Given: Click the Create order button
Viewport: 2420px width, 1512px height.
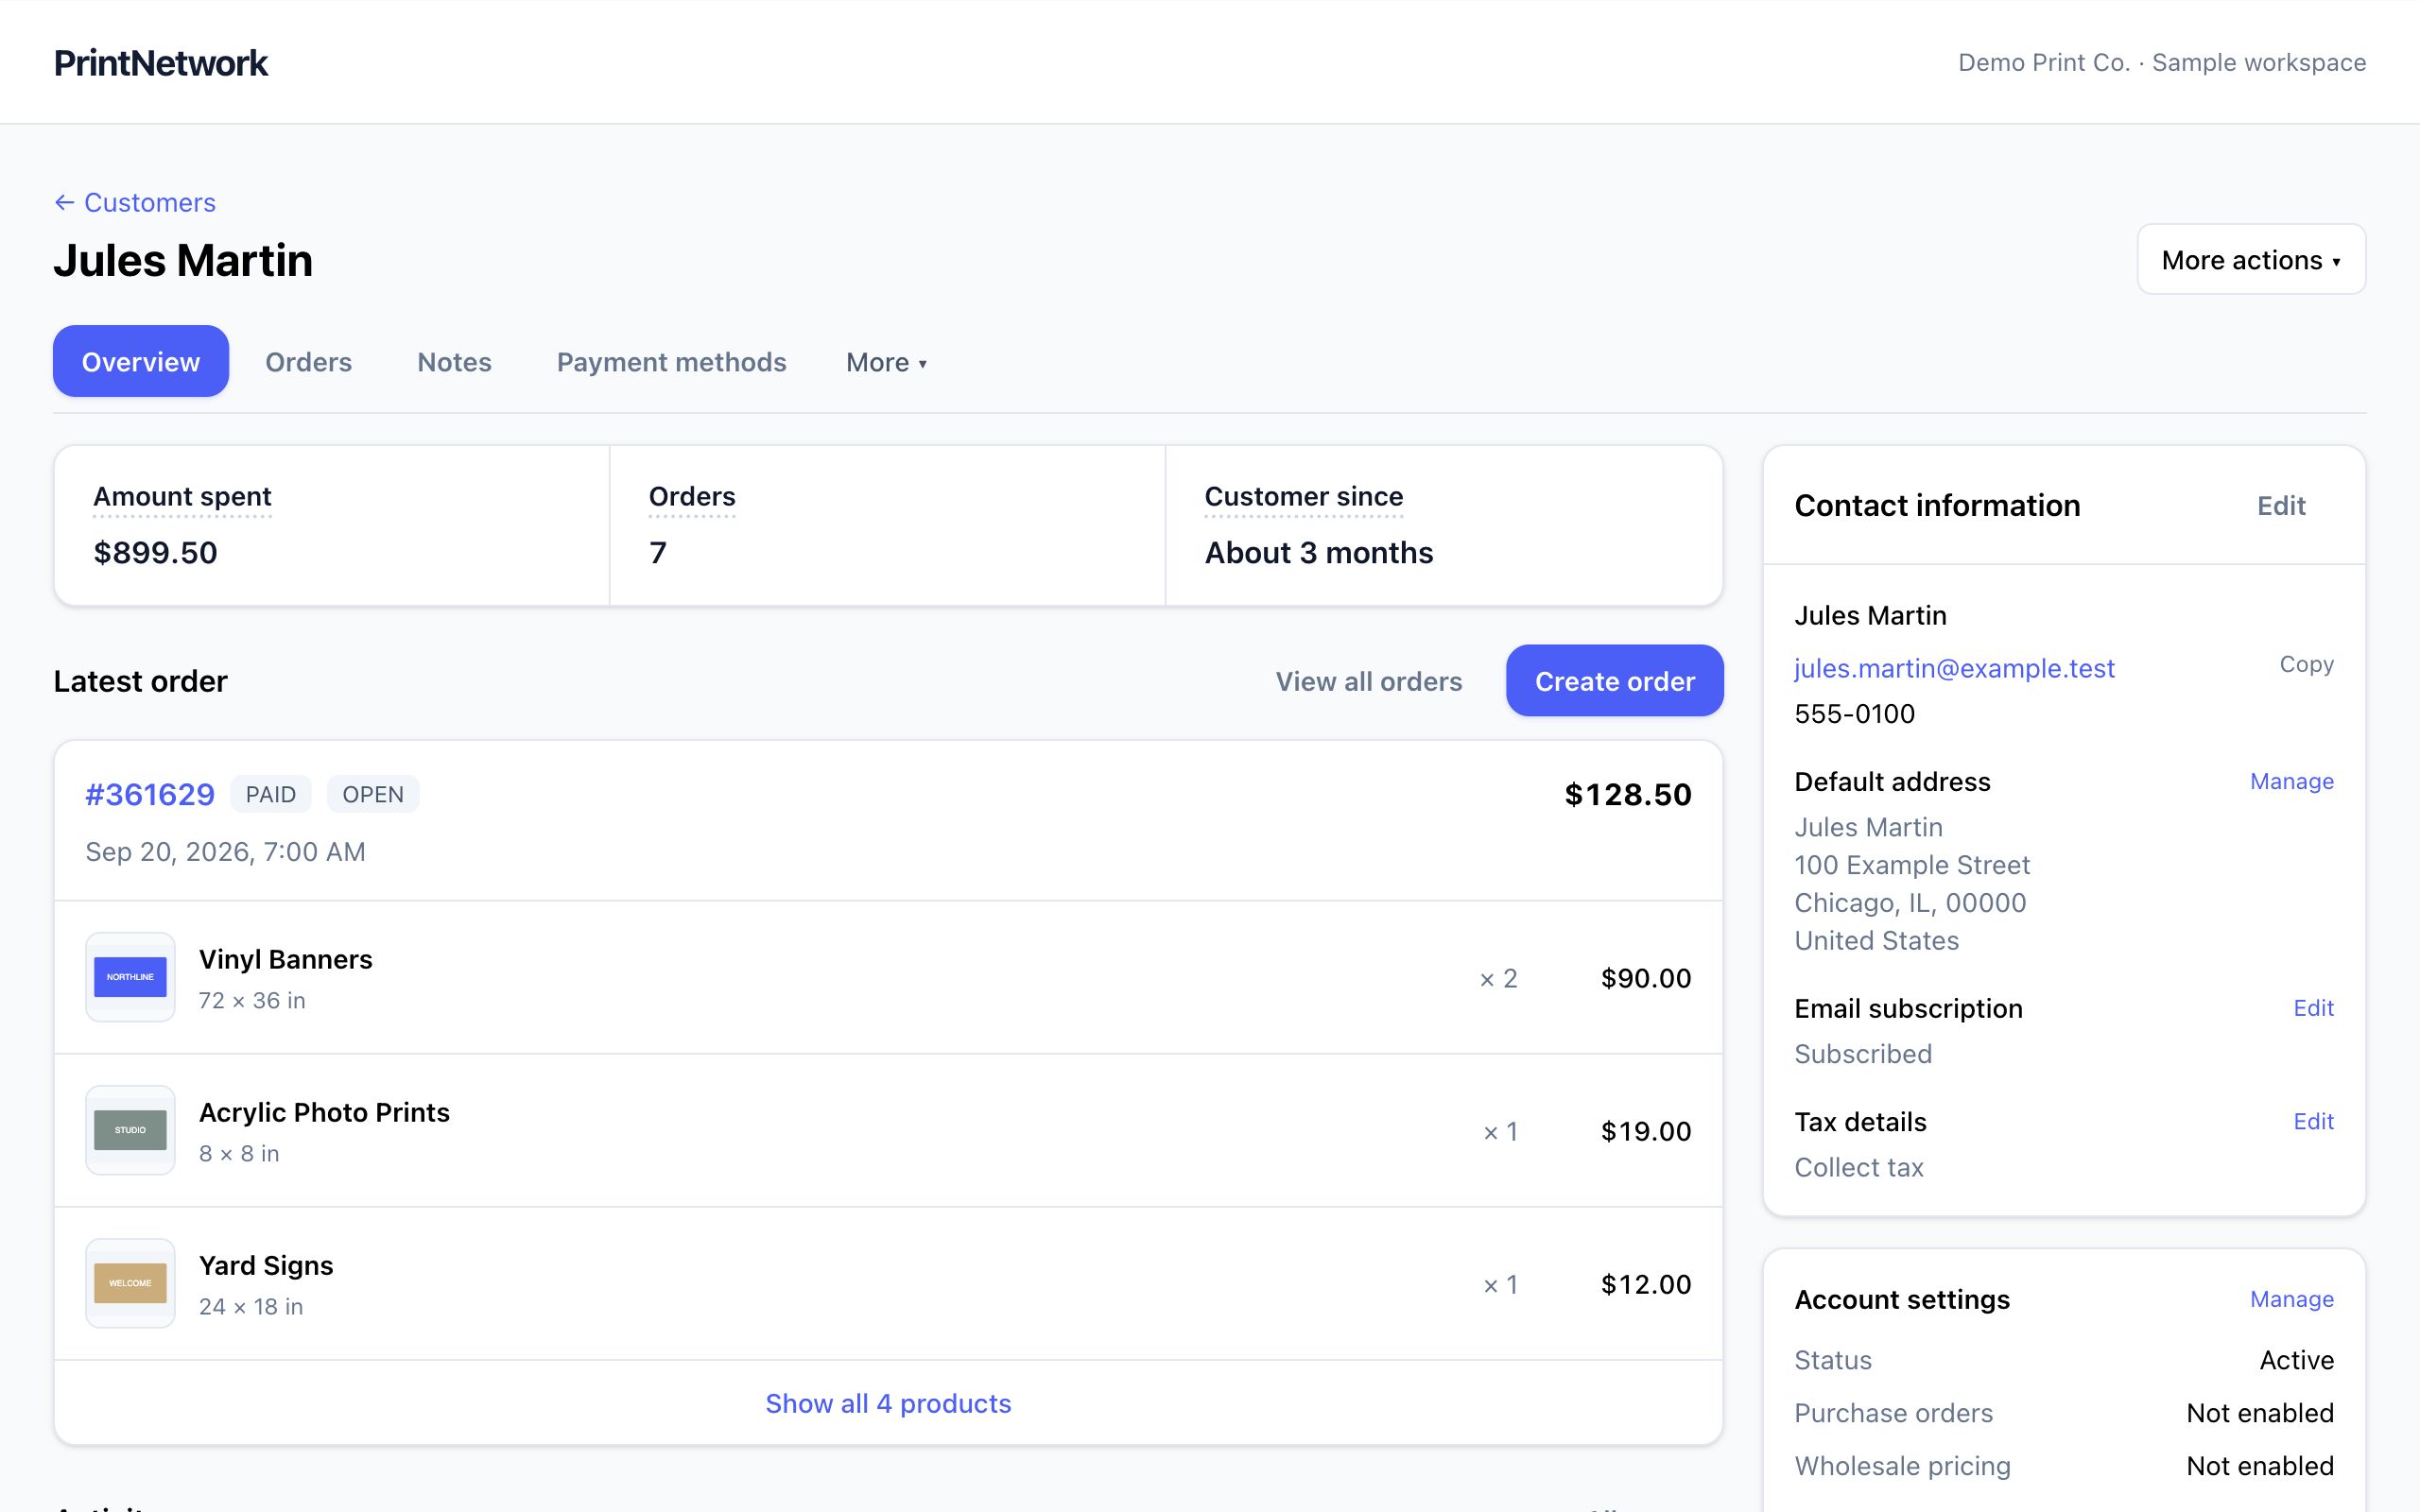Looking at the screenshot, I should pyautogui.click(x=1614, y=681).
